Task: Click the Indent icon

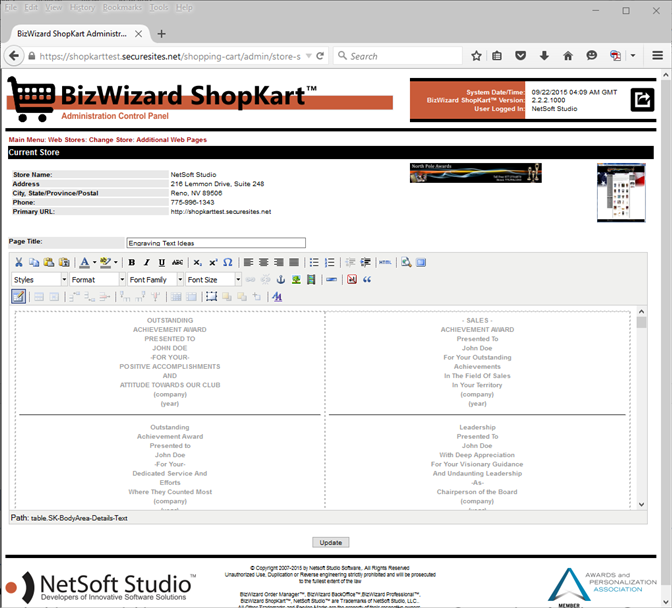Action: [x=366, y=262]
